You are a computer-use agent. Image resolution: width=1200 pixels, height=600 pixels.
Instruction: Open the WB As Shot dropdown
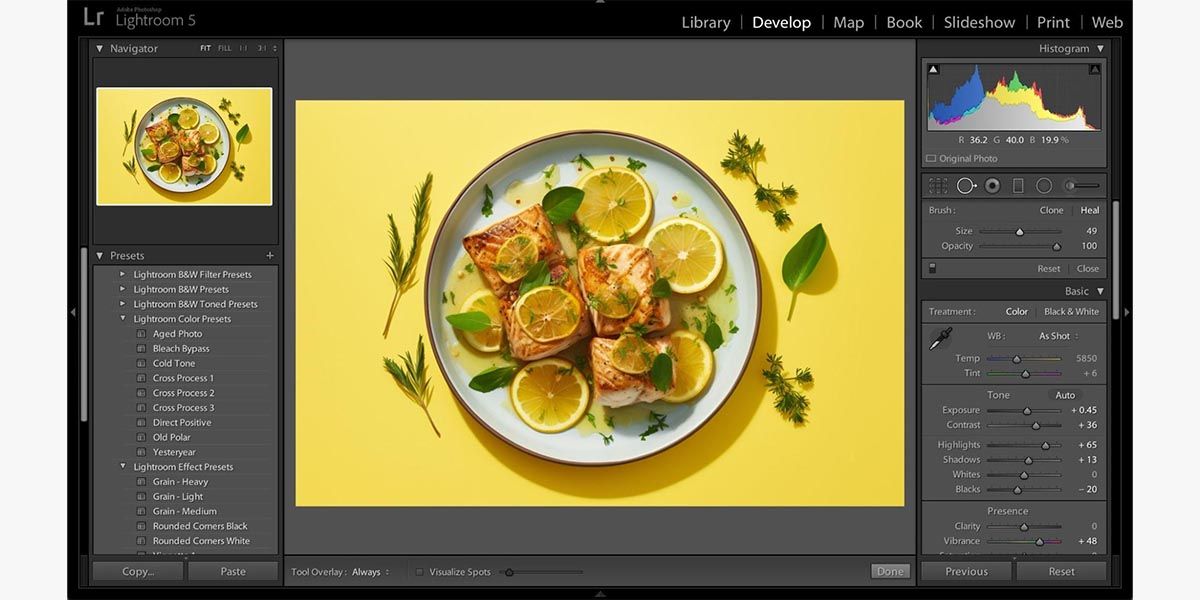(1058, 336)
